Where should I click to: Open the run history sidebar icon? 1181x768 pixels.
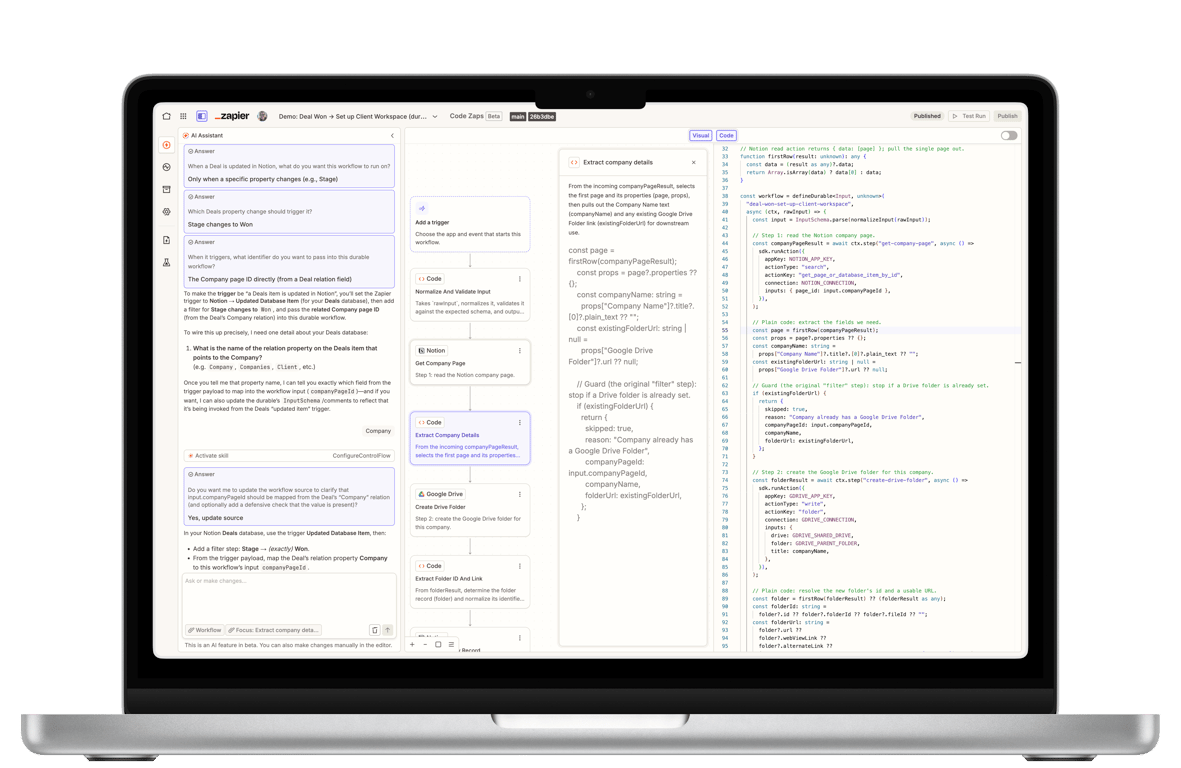pyautogui.click(x=166, y=167)
